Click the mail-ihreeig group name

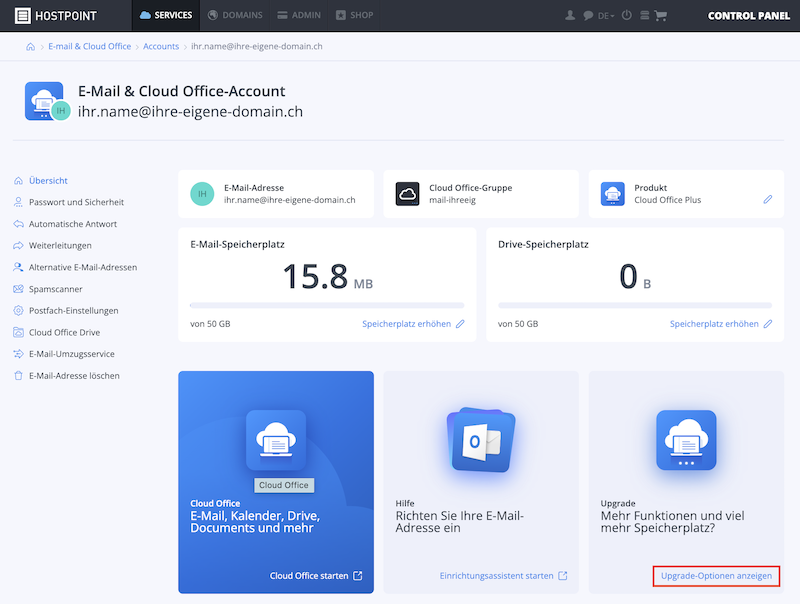pos(453,200)
